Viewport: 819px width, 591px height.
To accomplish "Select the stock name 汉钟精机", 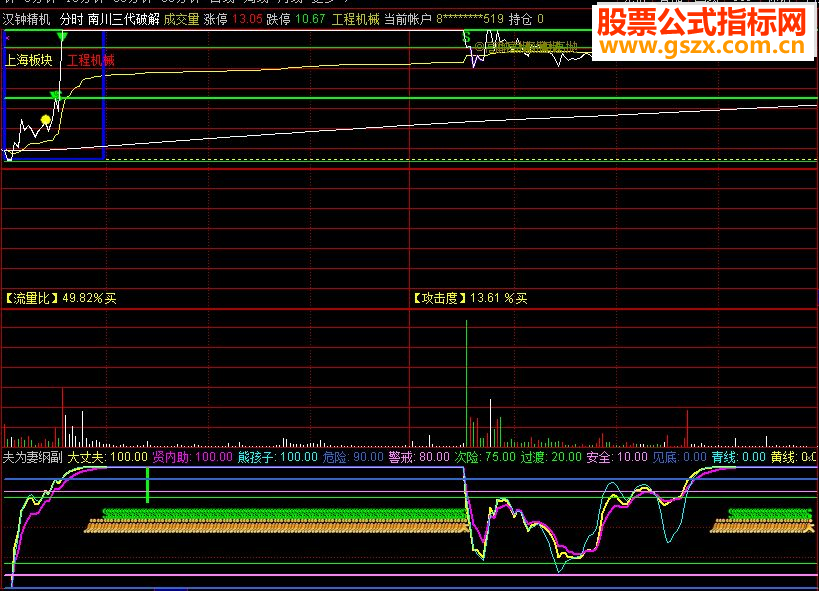I will pyautogui.click(x=26, y=19).
